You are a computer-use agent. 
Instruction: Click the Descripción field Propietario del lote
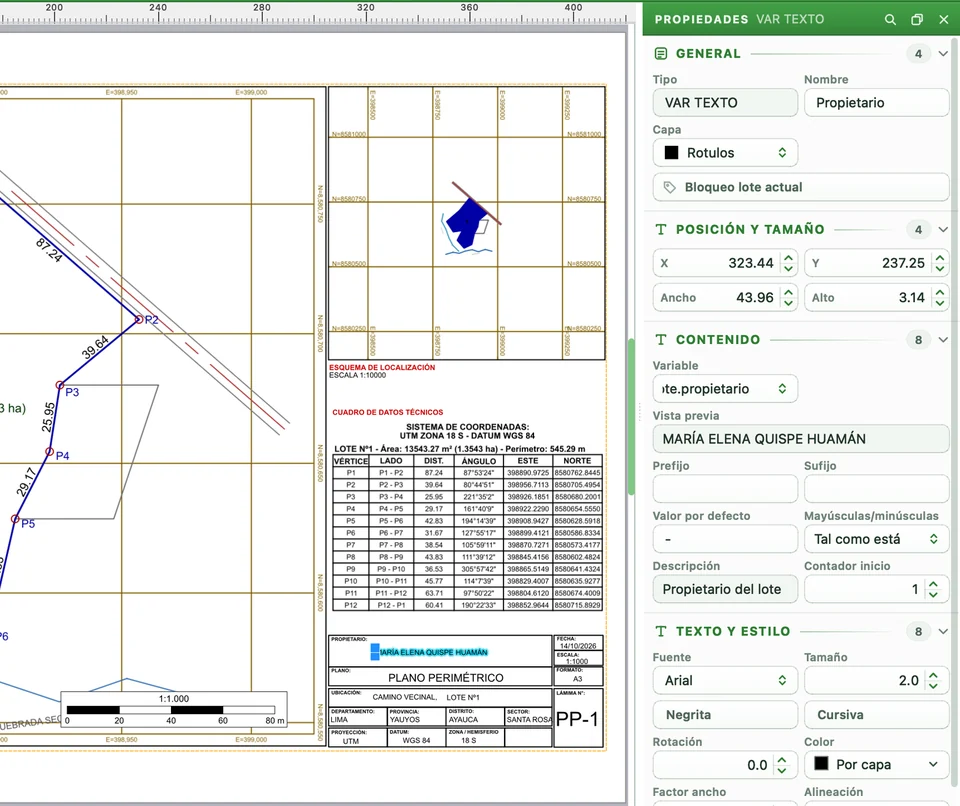(x=725, y=590)
